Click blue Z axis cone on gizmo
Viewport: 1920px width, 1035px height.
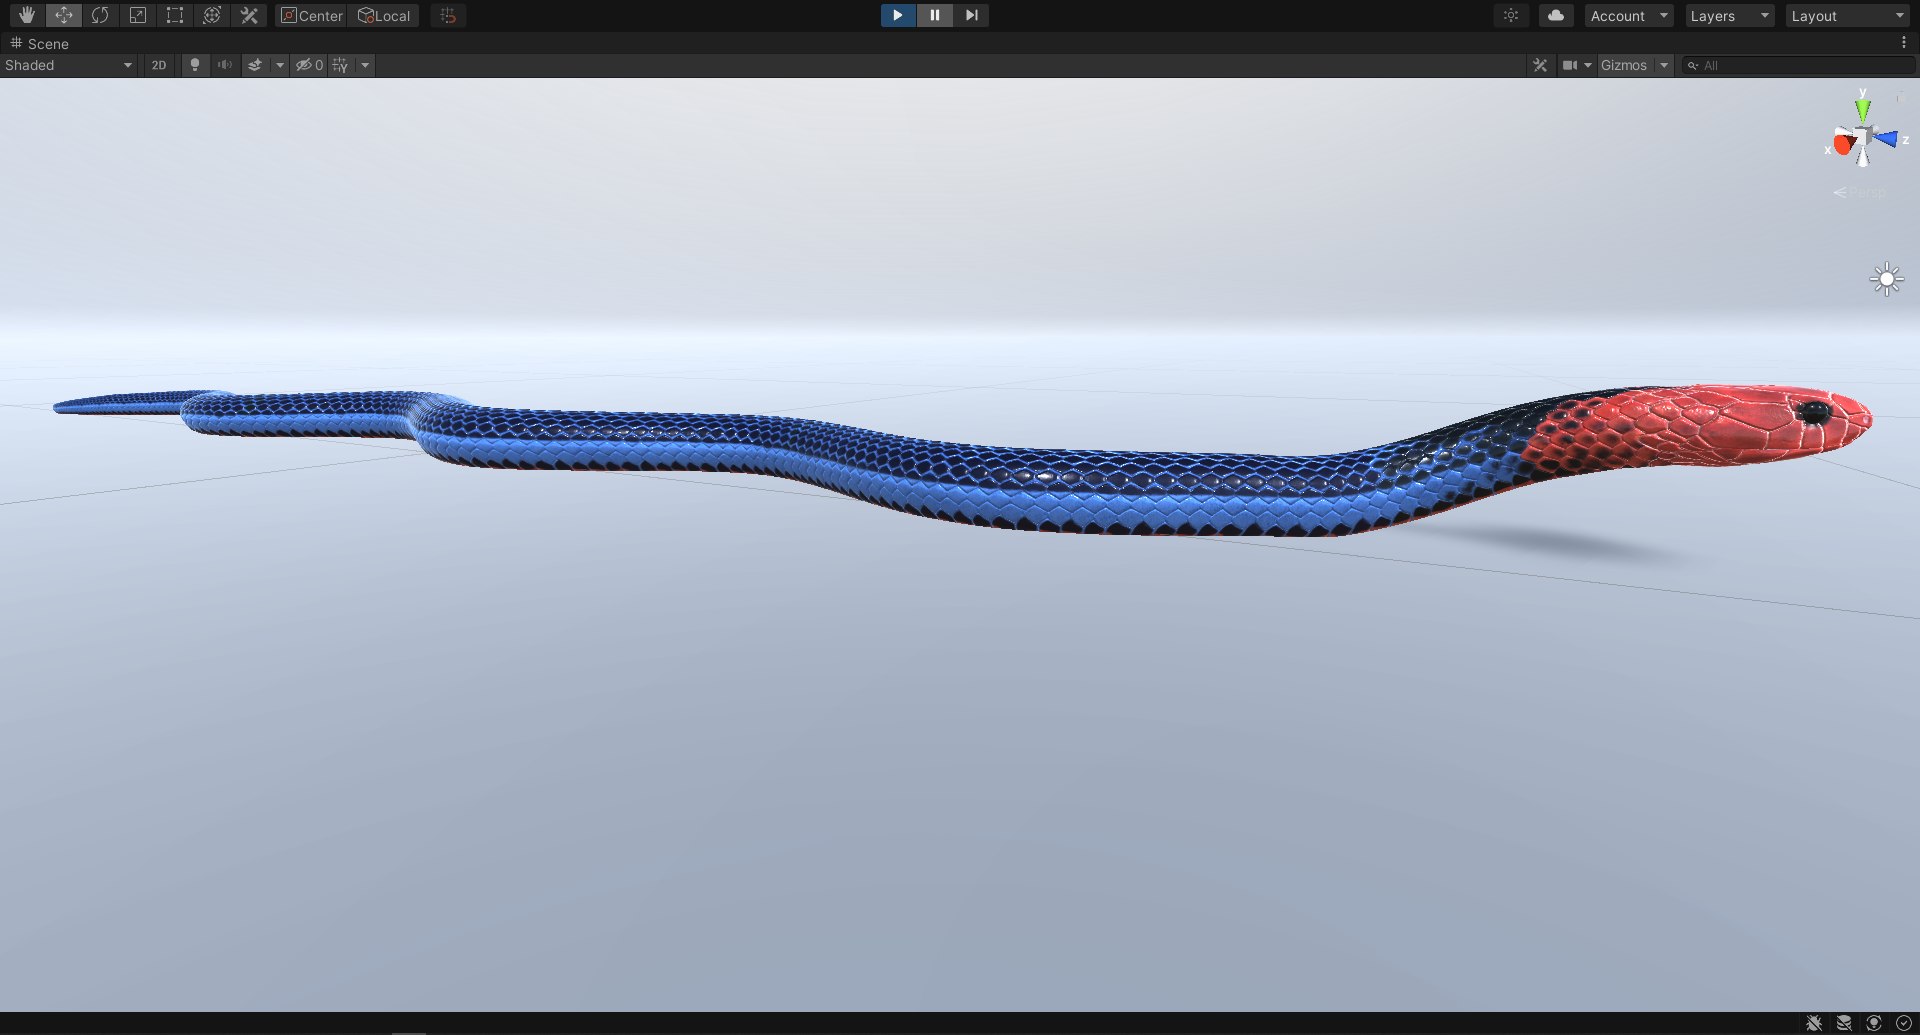point(1886,138)
